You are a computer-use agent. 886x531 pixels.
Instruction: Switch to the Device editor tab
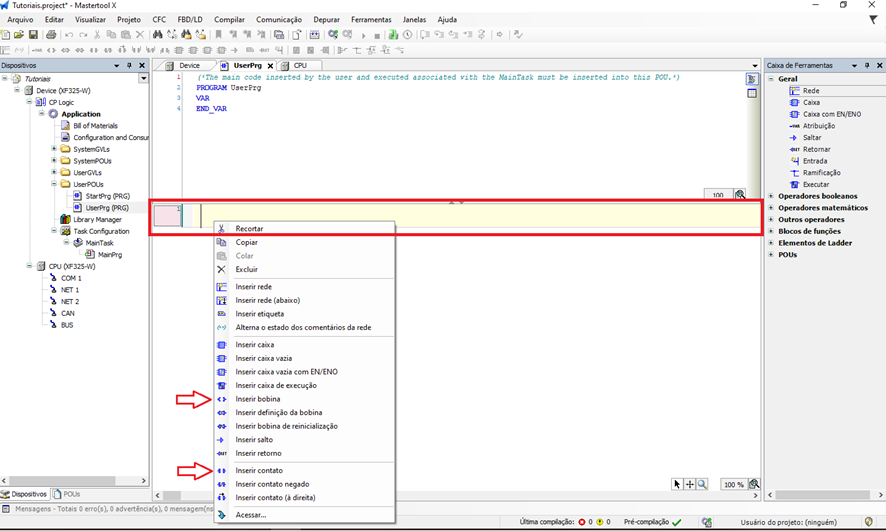pyautogui.click(x=189, y=66)
